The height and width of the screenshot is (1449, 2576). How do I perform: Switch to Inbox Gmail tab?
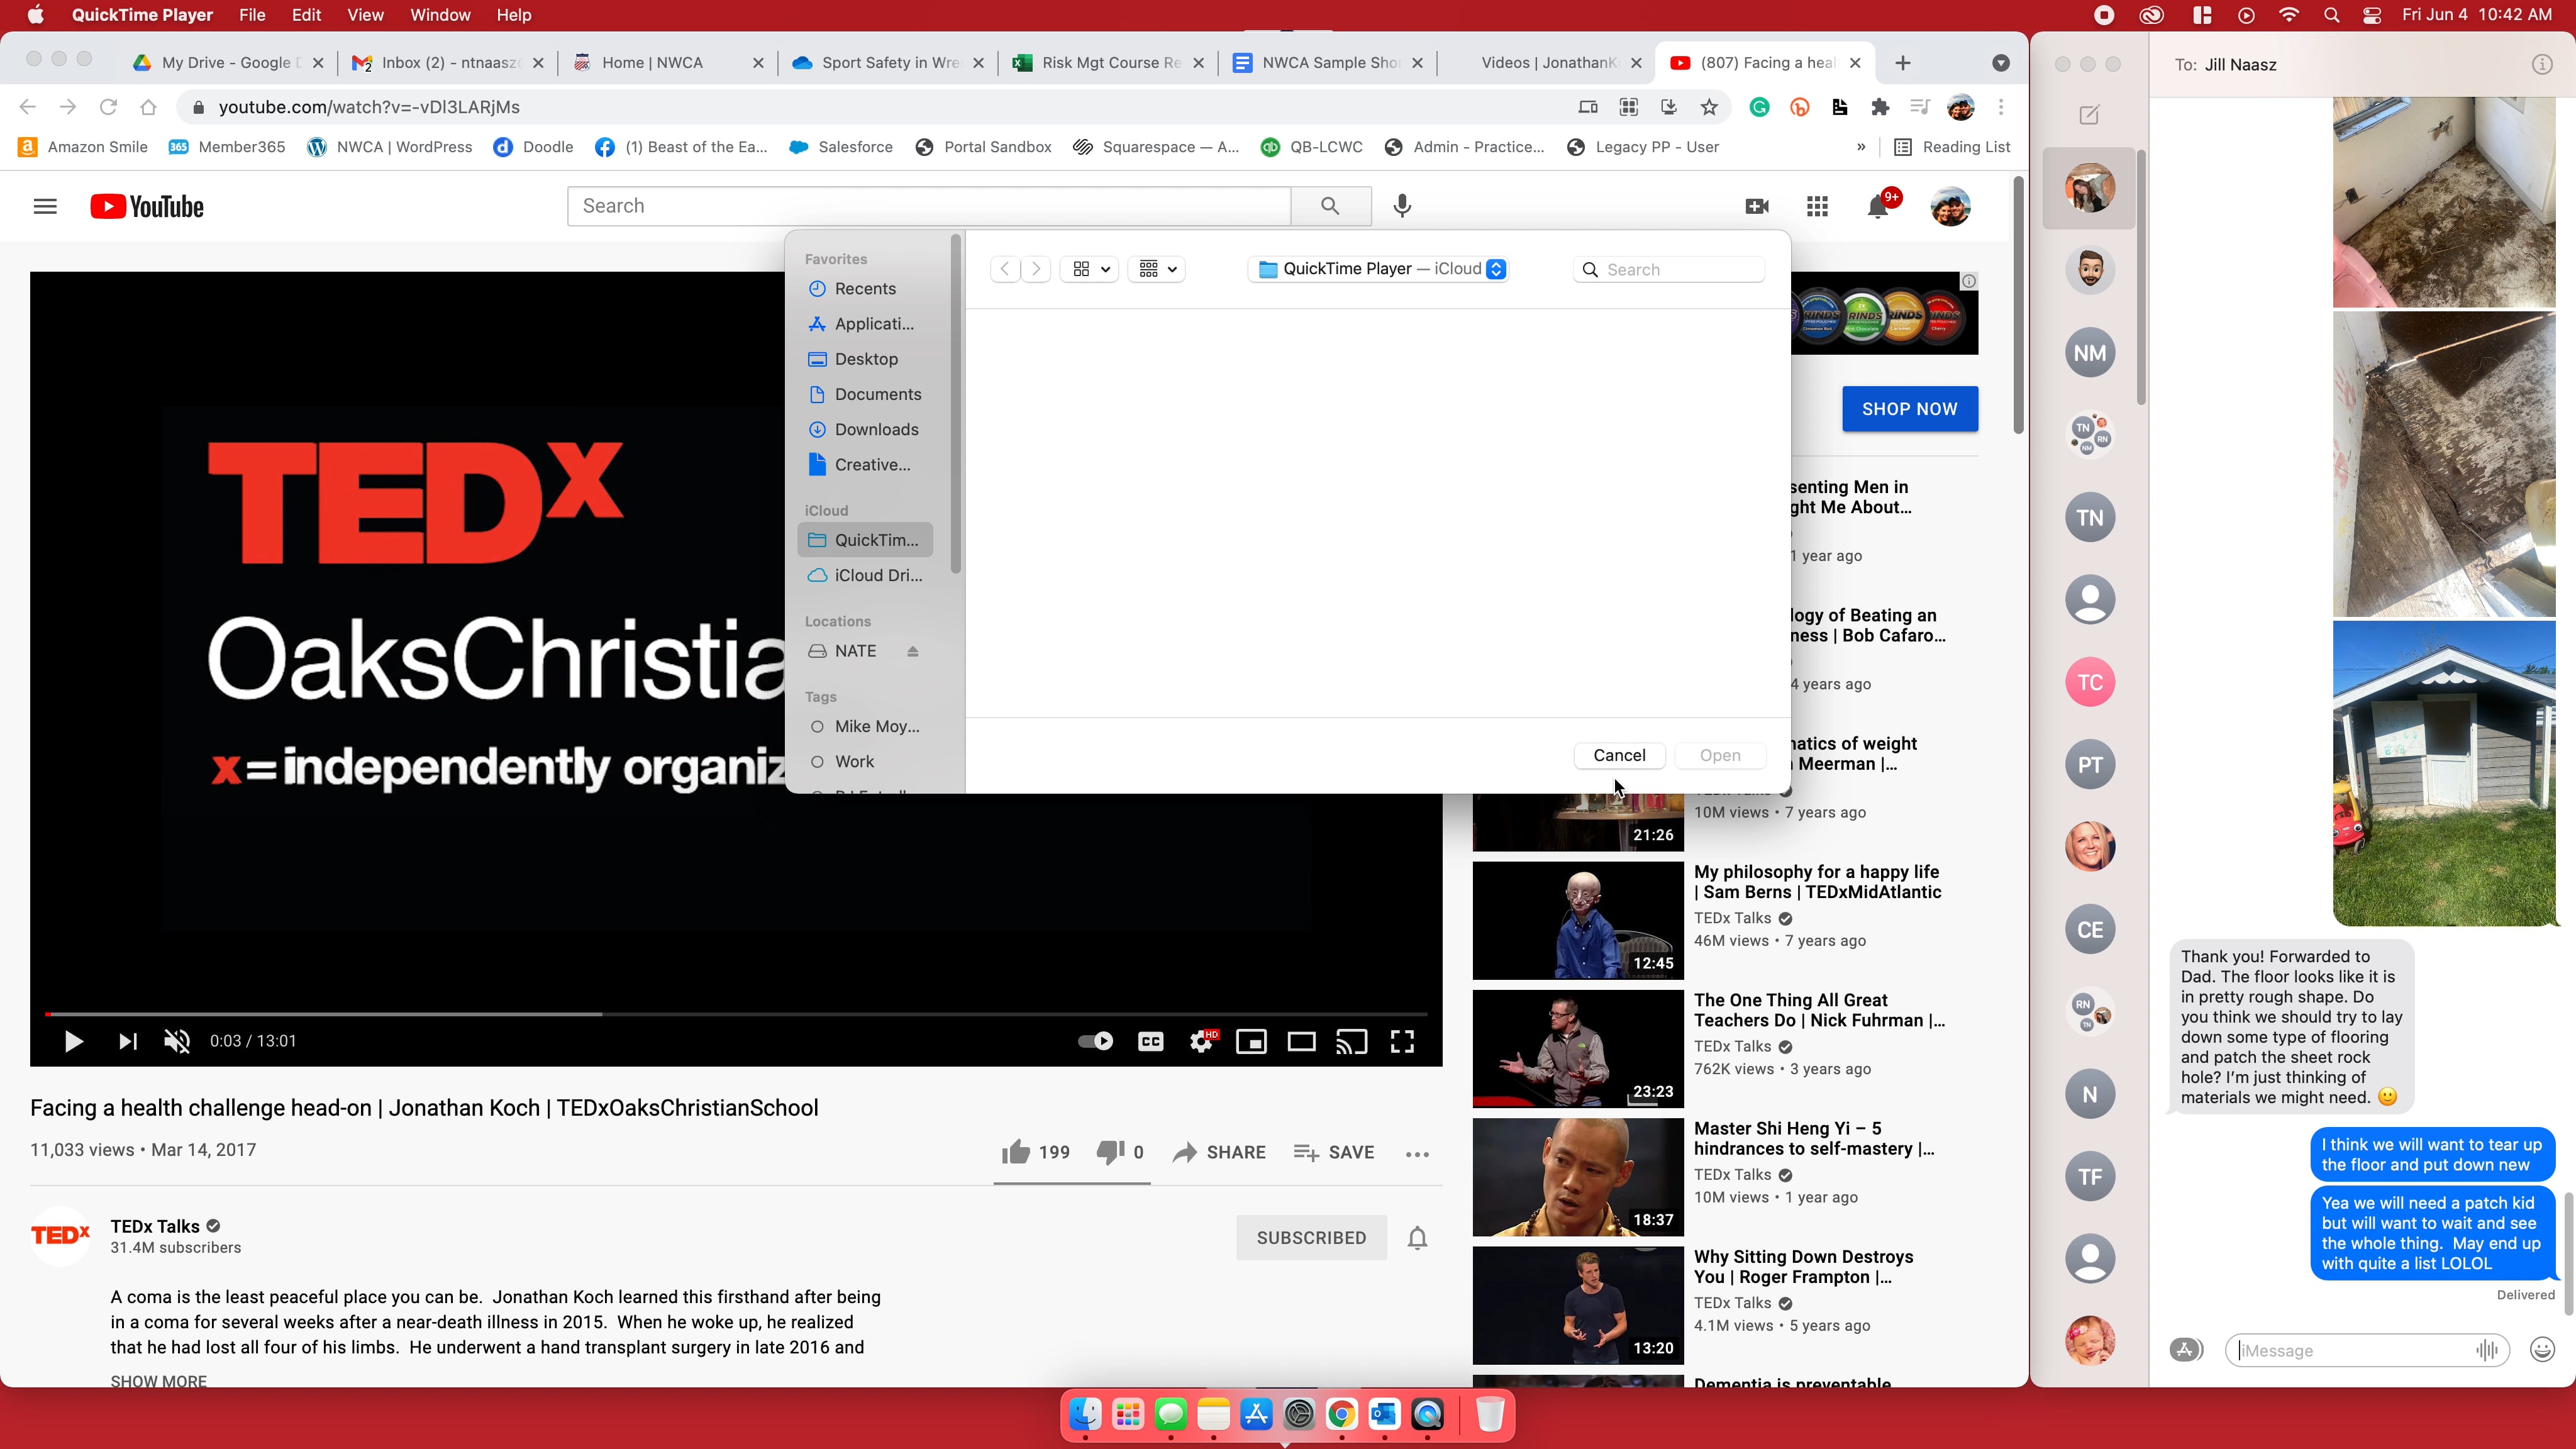pos(448,62)
